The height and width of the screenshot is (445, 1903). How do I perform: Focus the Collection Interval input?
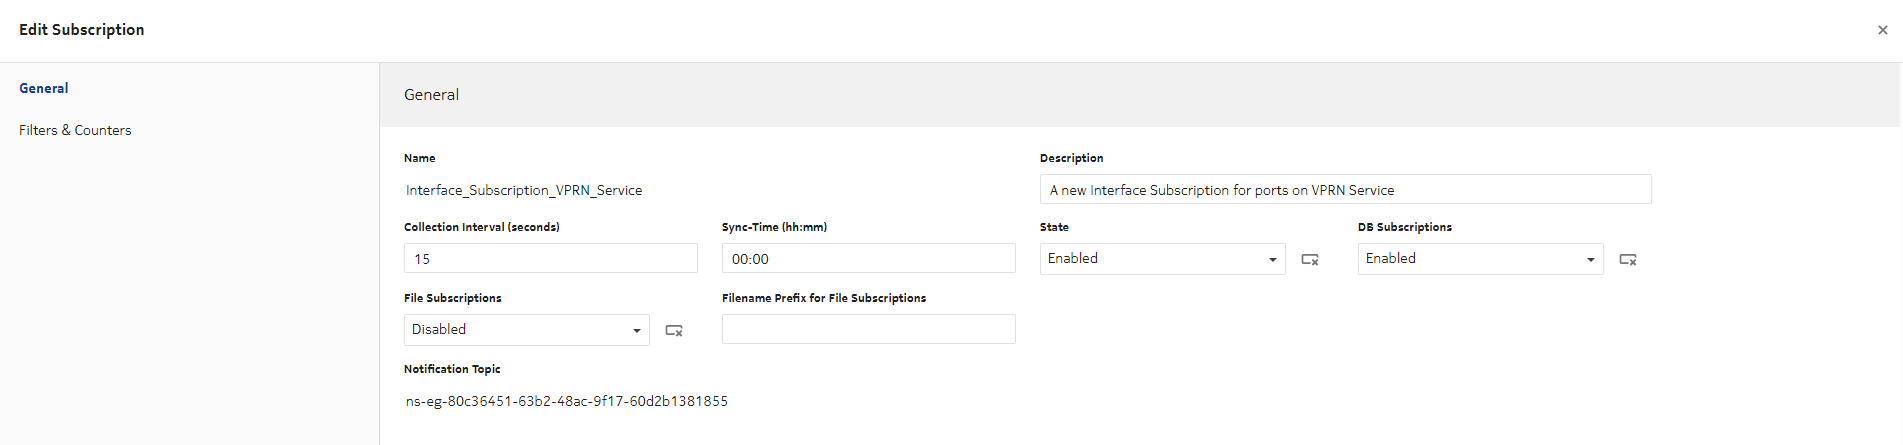click(550, 259)
